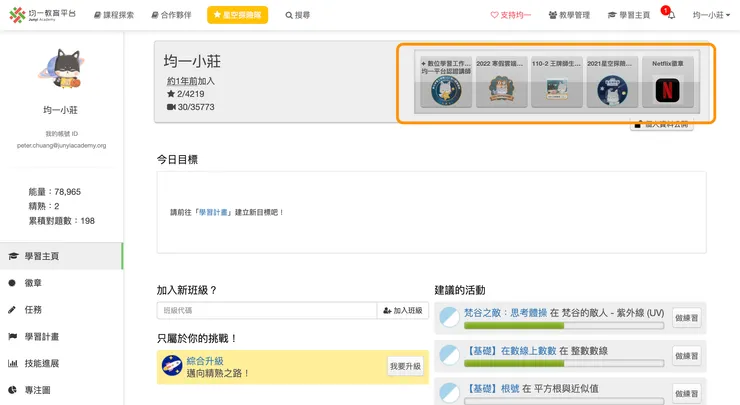Expand the 均一小莊 account dropdown

click(711, 15)
